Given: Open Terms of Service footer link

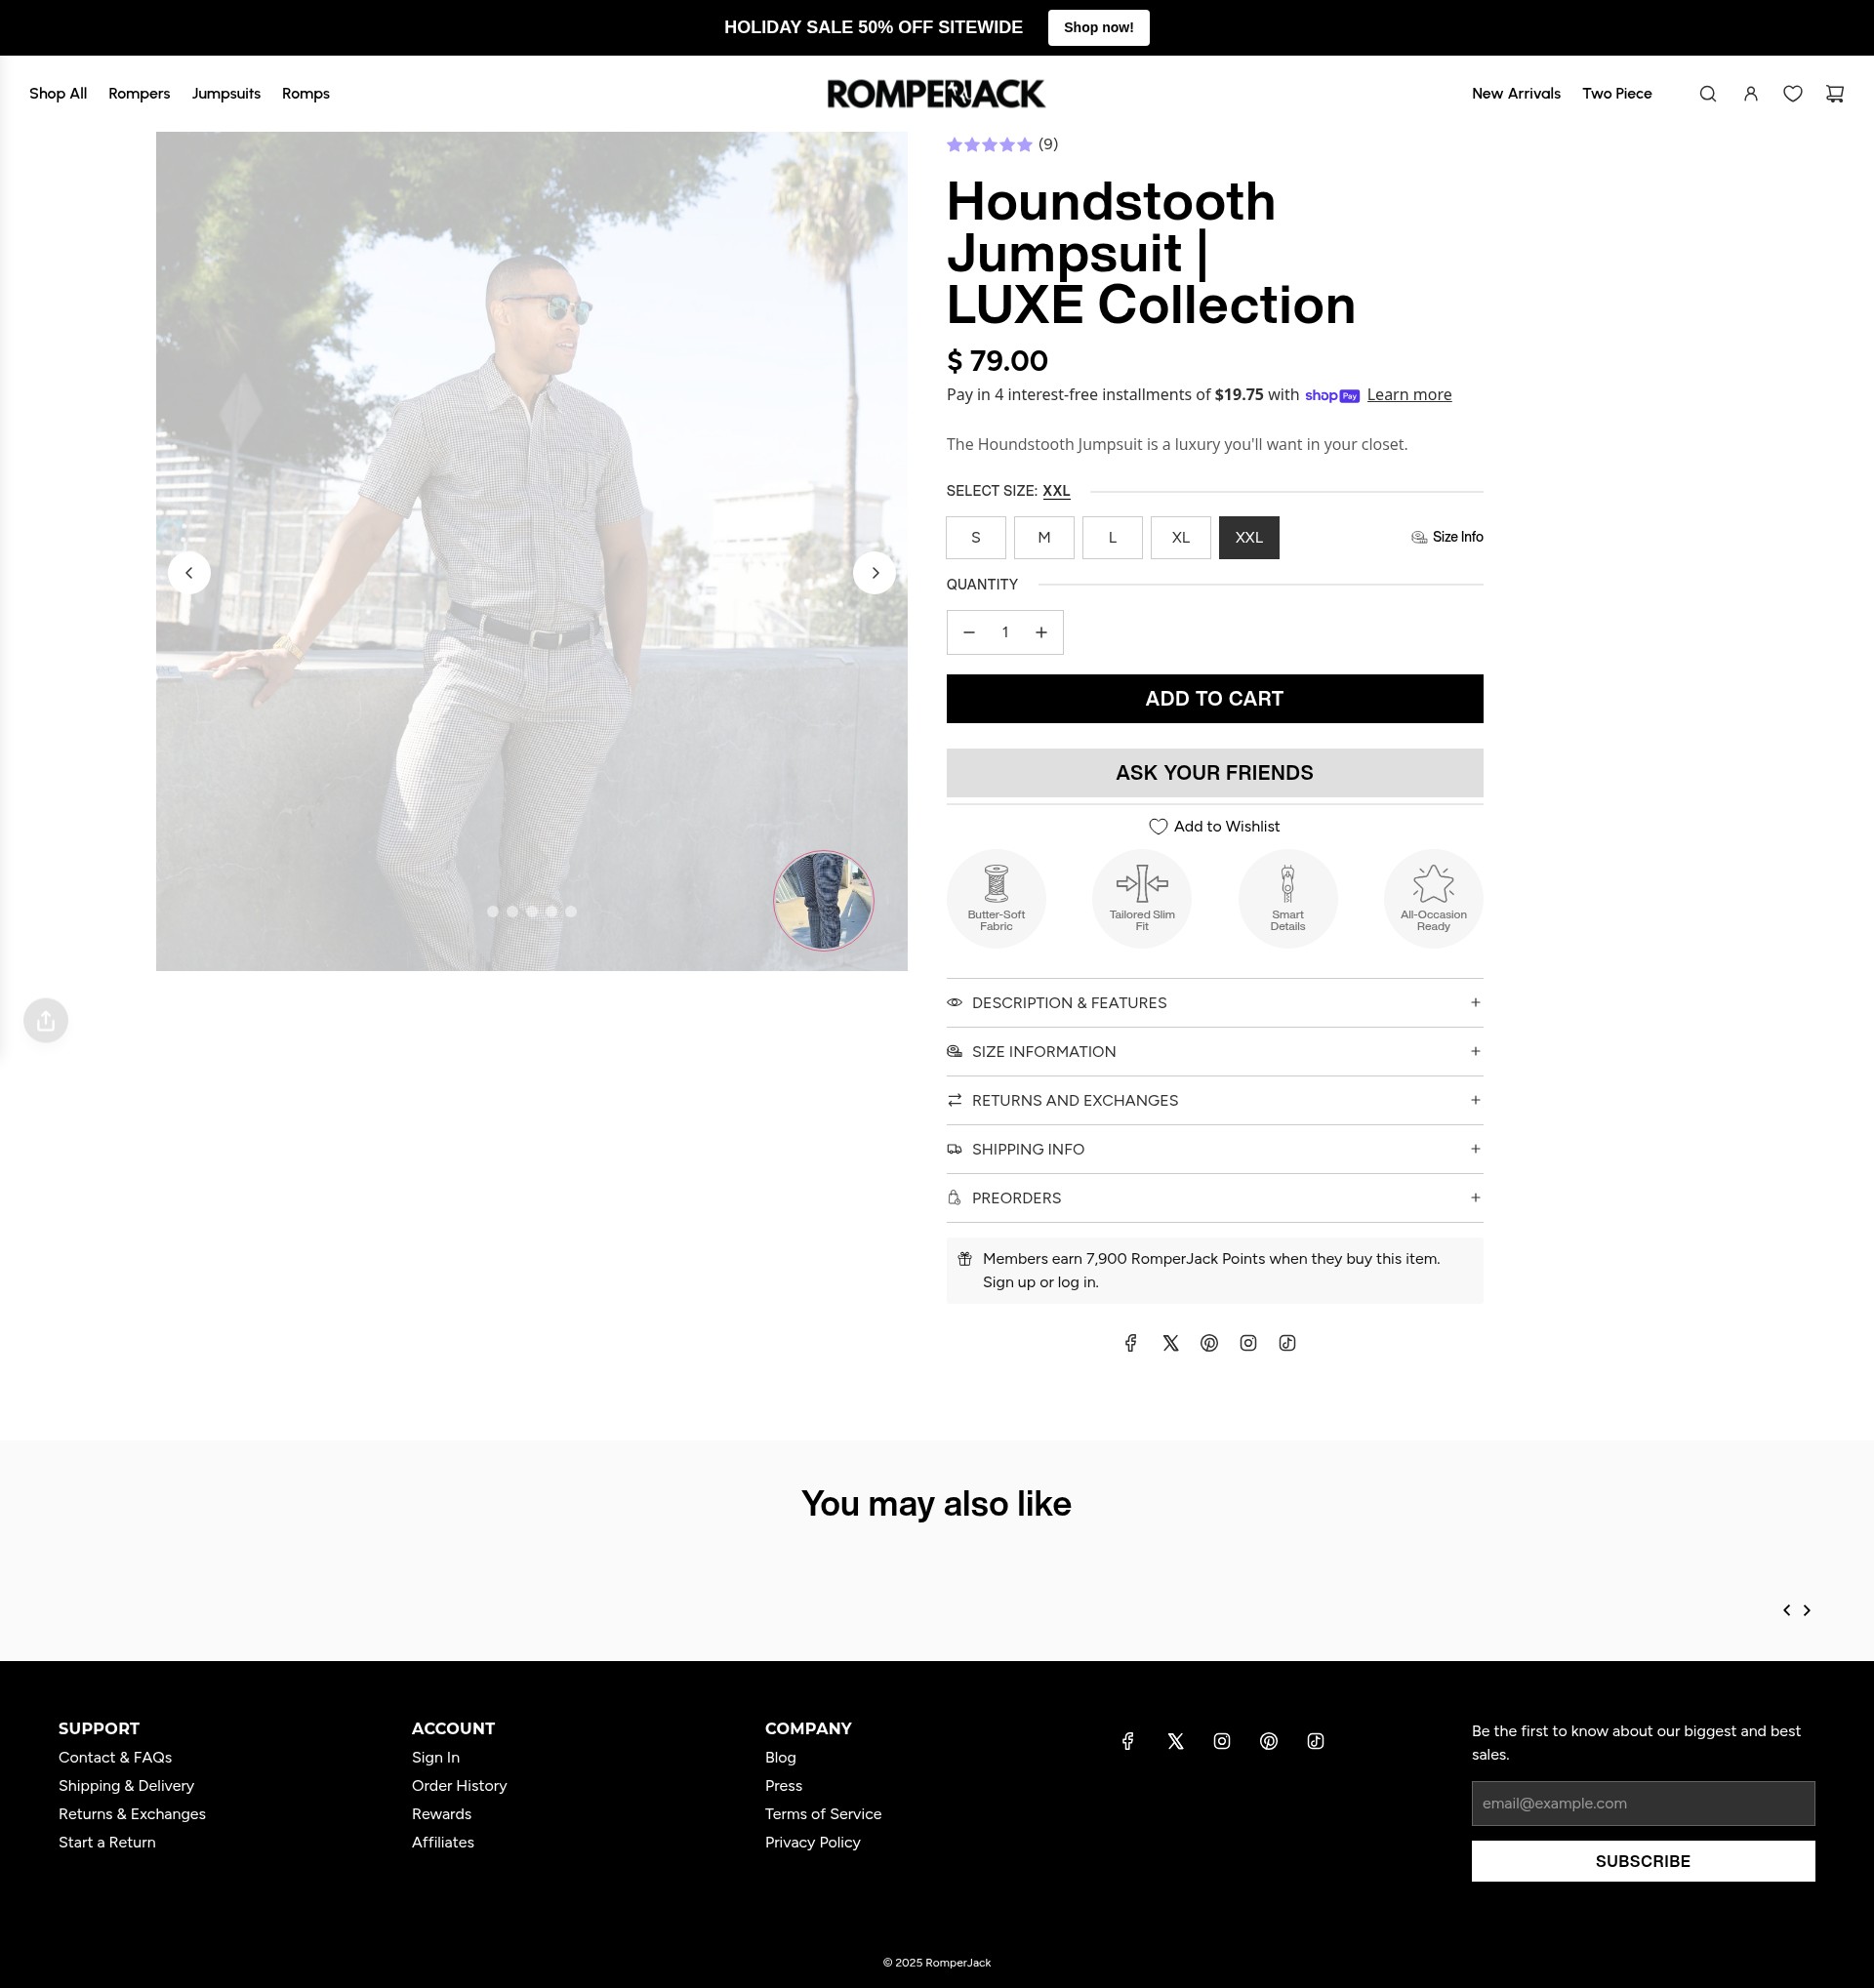Looking at the screenshot, I should click(823, 1814).
